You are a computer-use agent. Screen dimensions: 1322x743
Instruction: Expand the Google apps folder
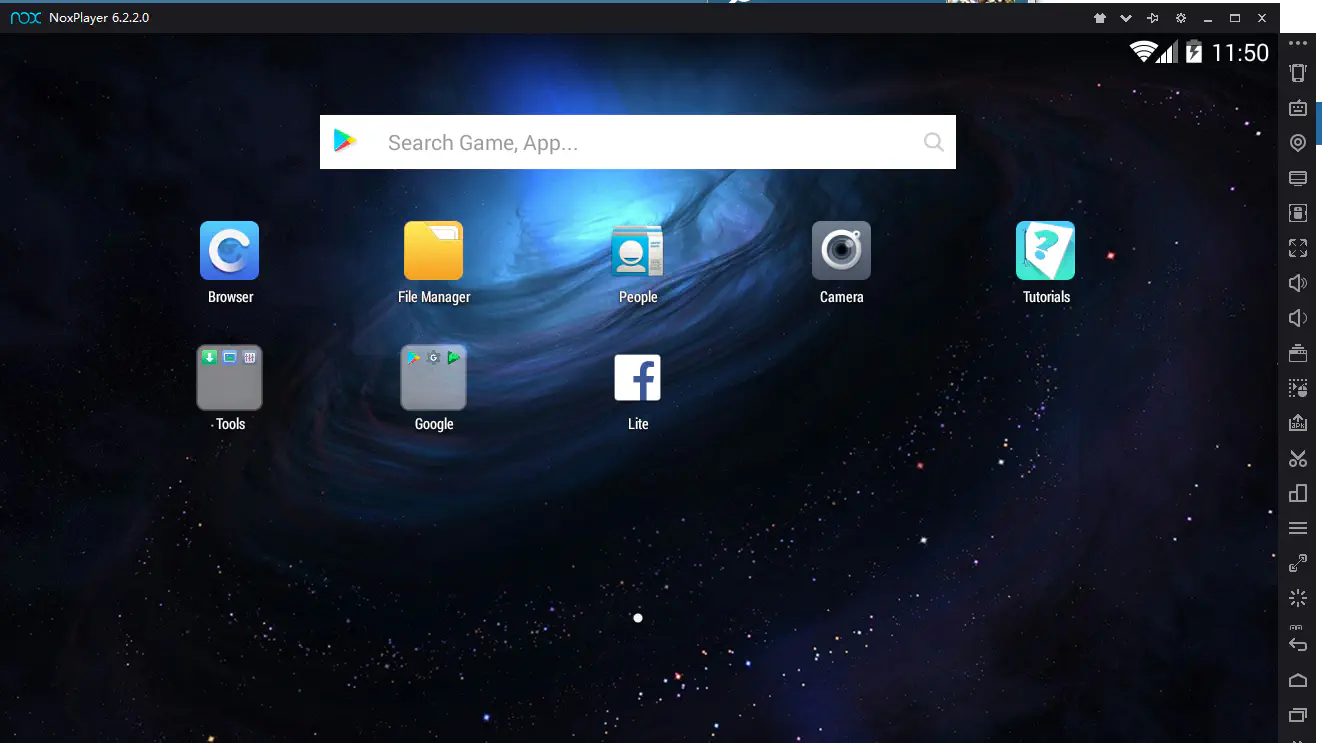click(433, 378)
